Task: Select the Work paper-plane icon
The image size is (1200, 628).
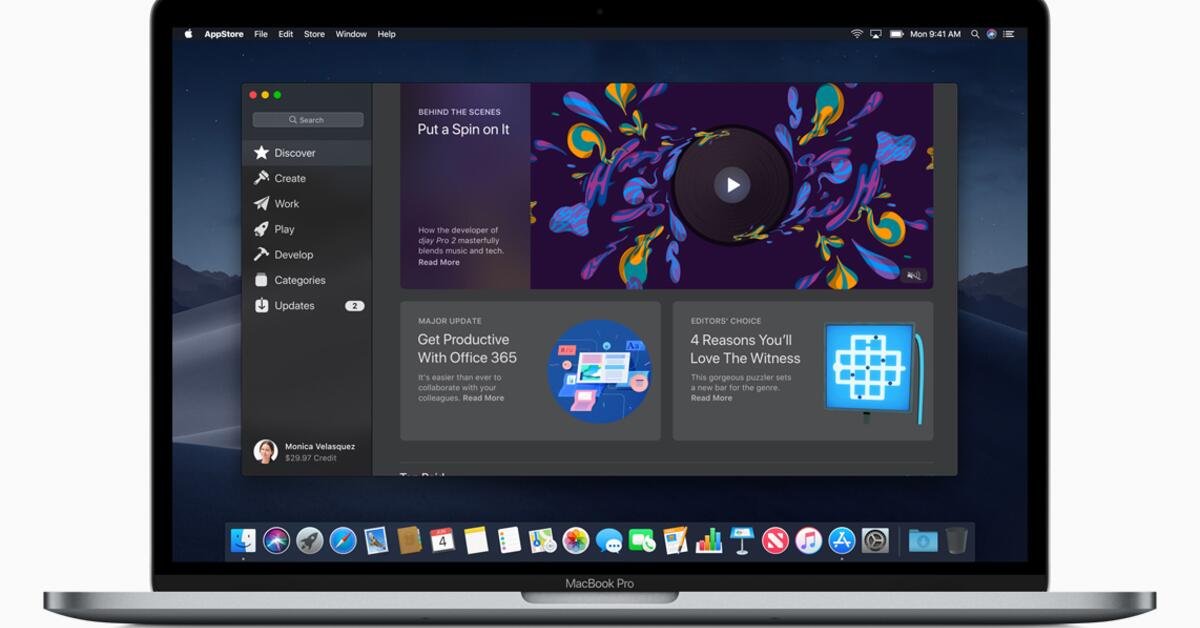Action: pos(262,203)
